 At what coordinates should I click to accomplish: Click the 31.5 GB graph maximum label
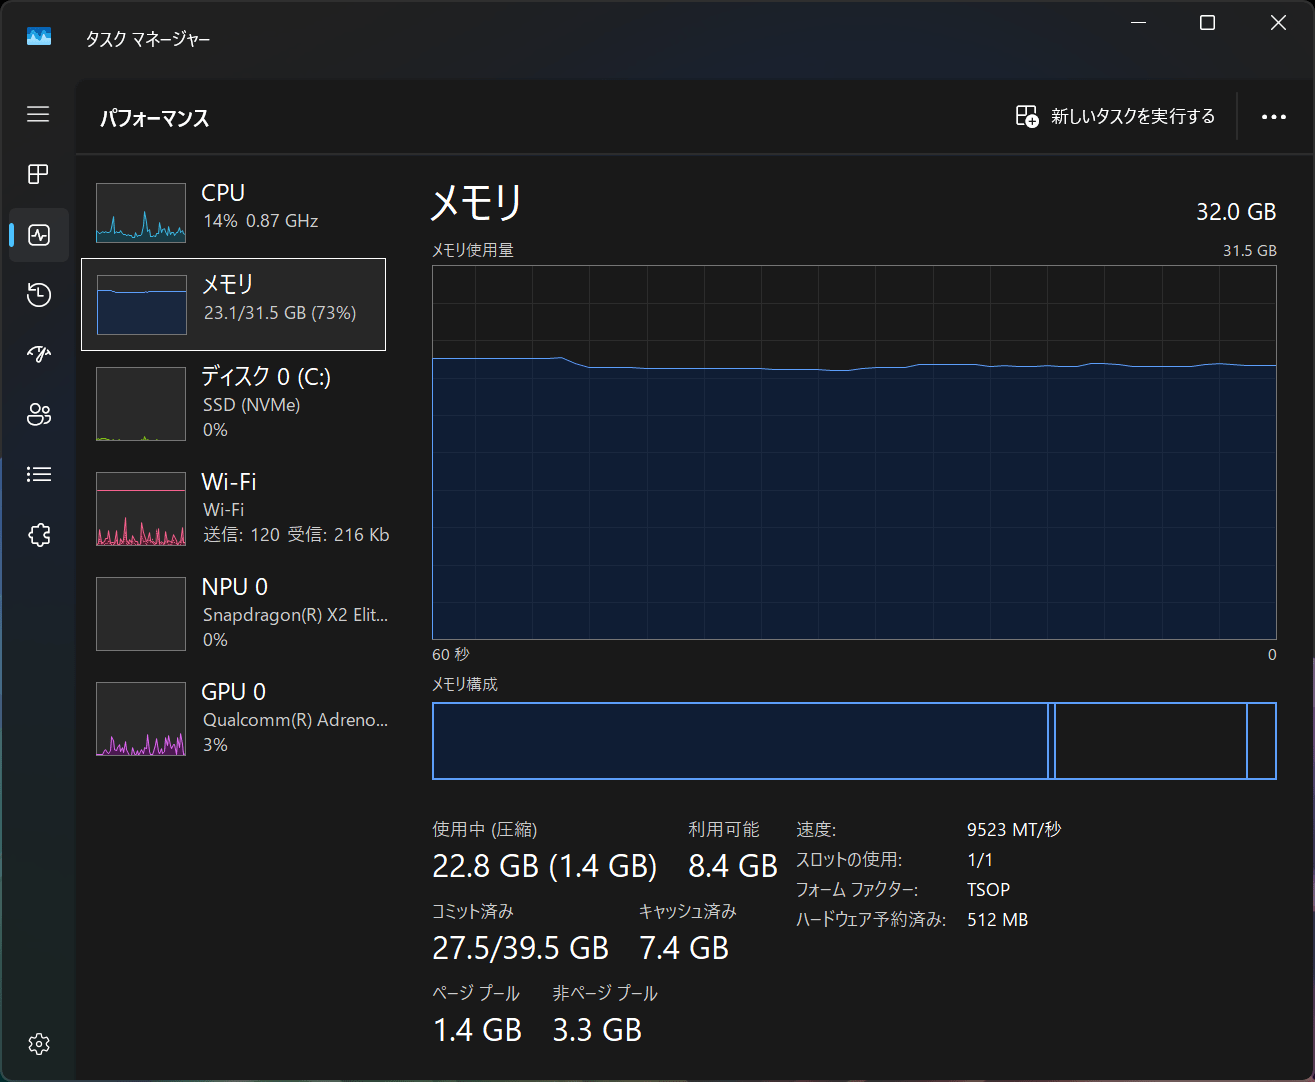pos(1249,250)
